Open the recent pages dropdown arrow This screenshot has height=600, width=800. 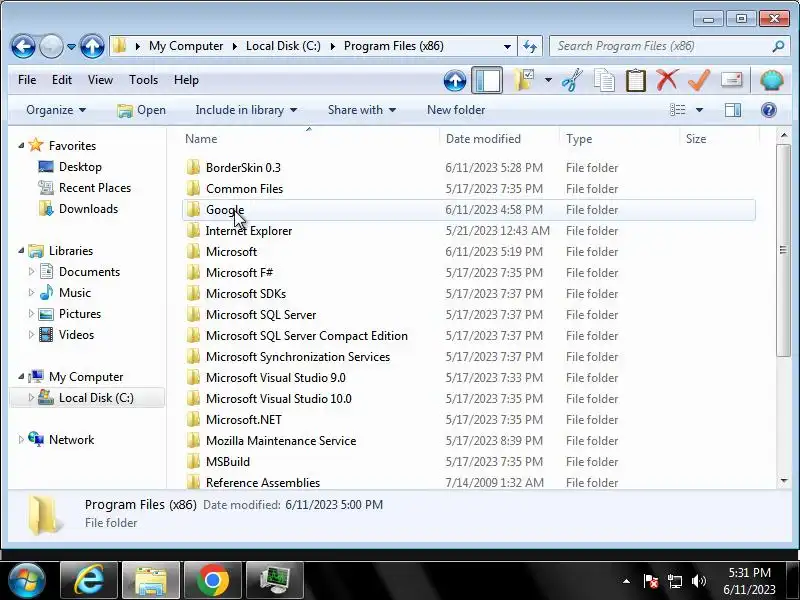click(71, 46)
